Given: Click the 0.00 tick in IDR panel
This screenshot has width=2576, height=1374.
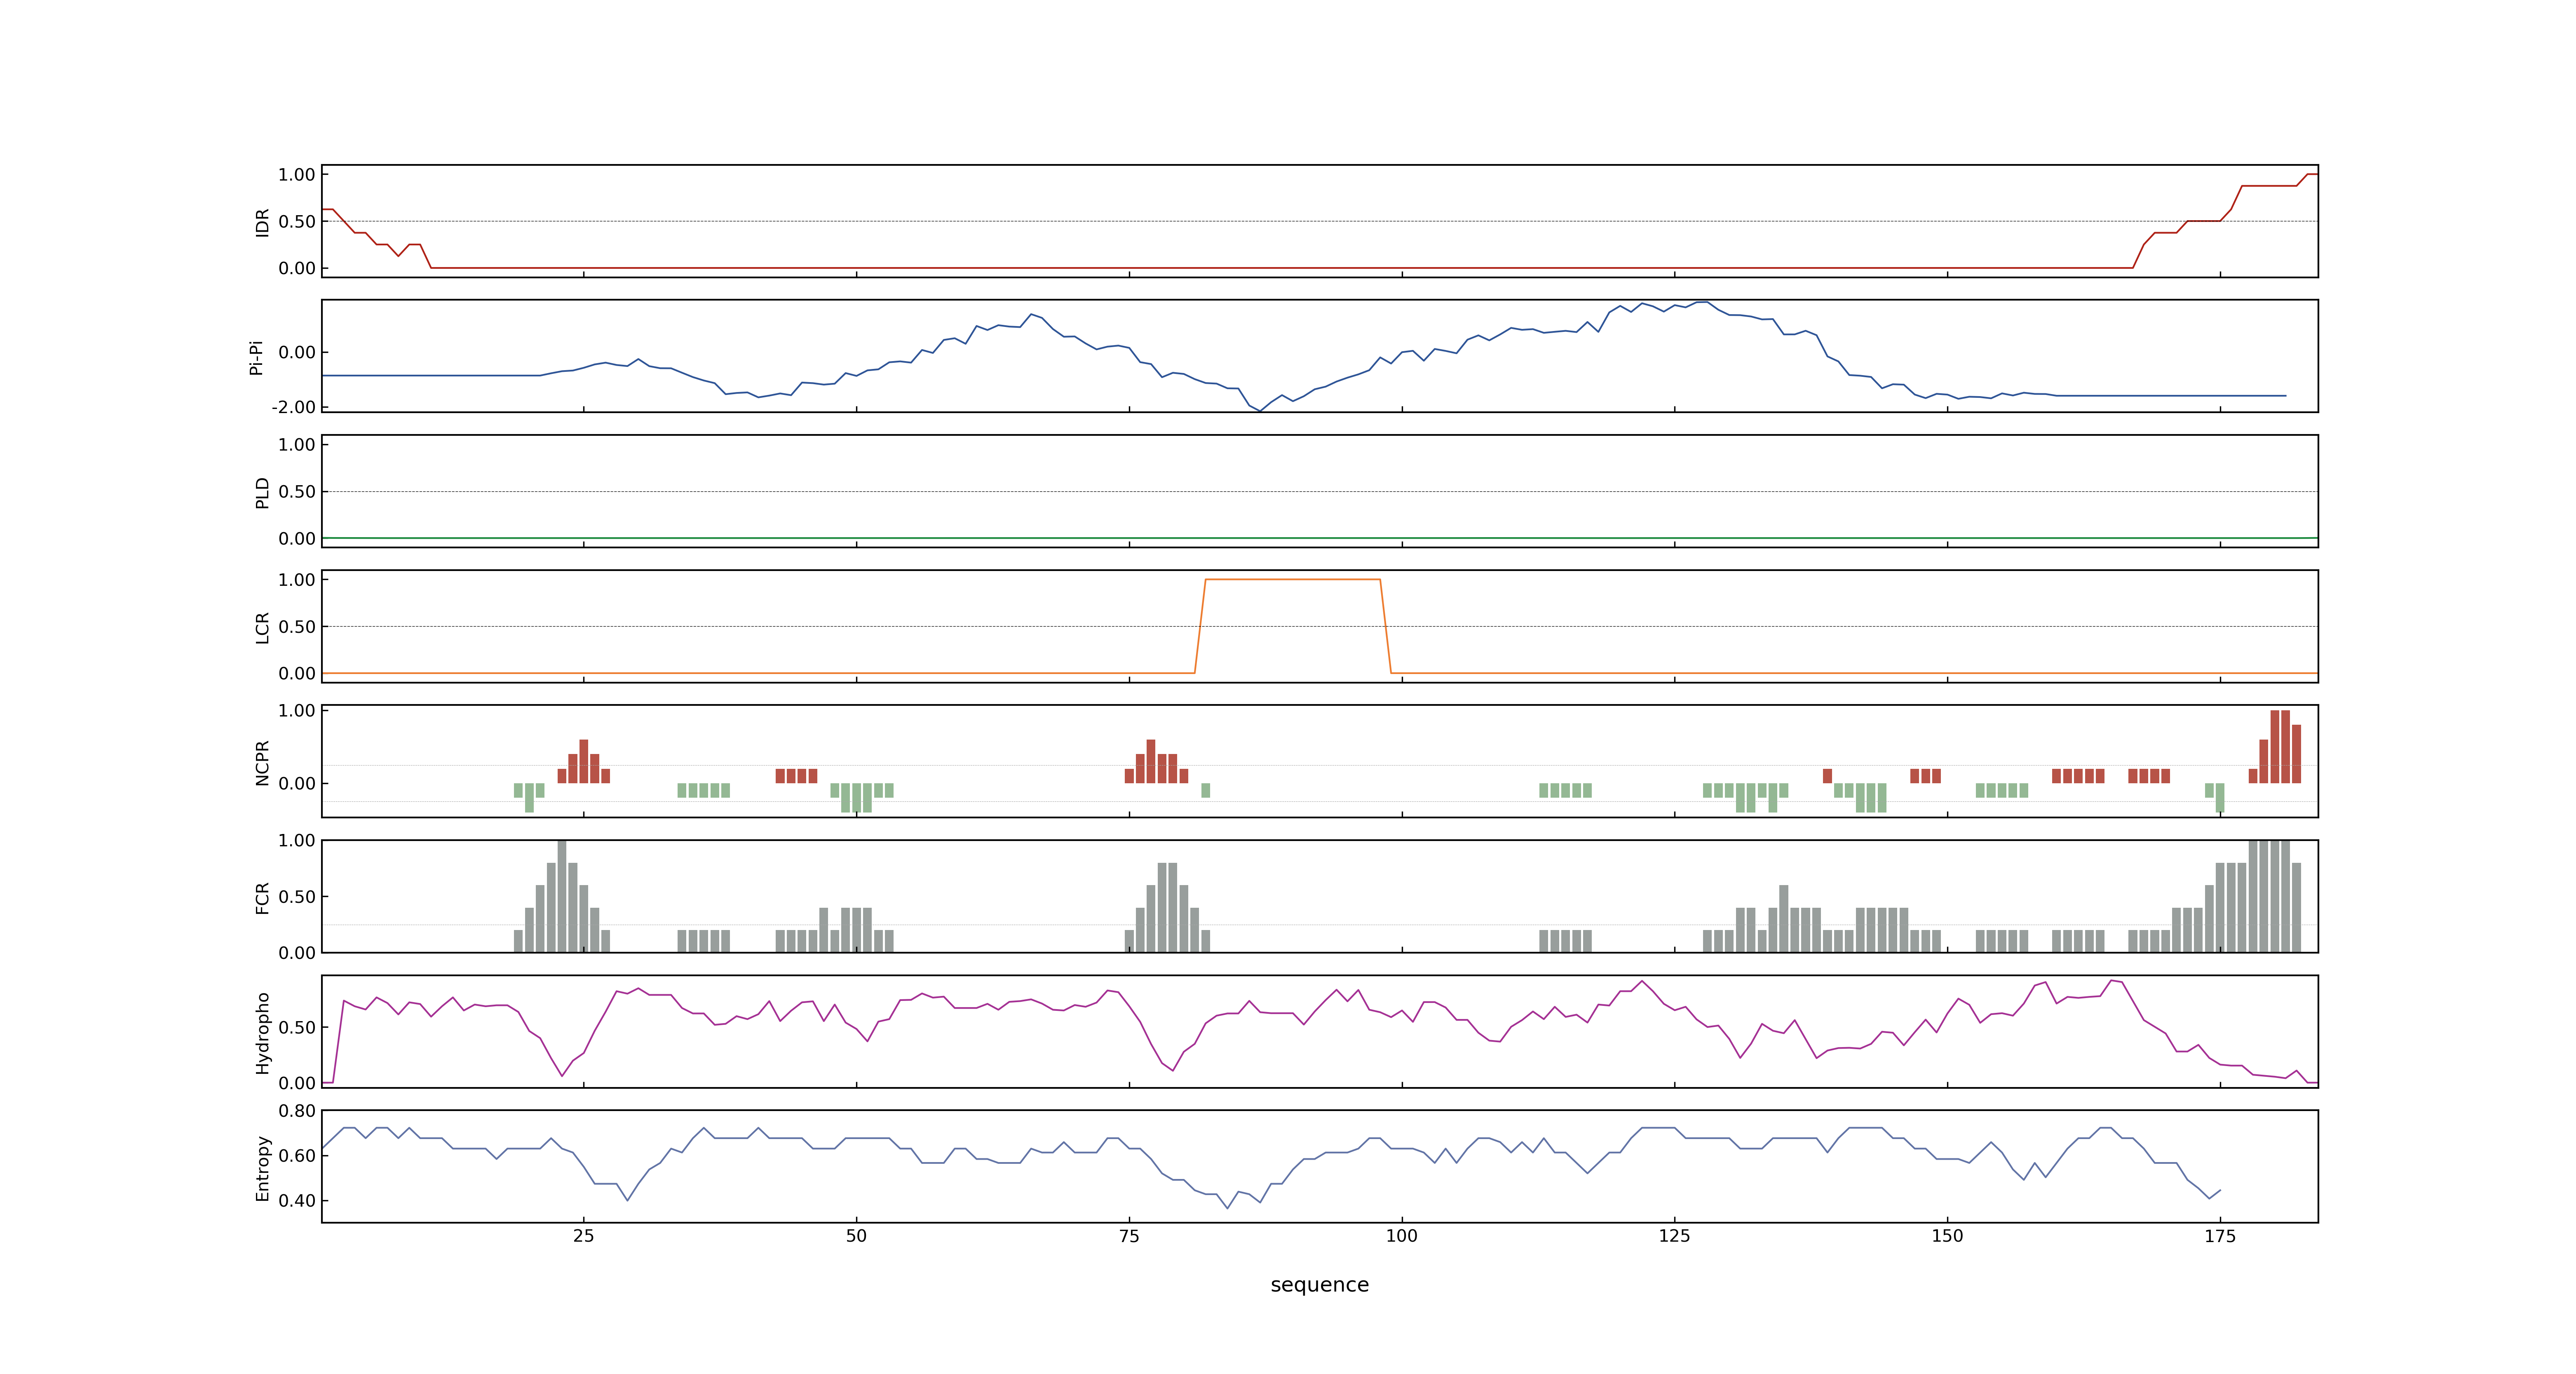Looking at the screenshot, I should point(297,268).
